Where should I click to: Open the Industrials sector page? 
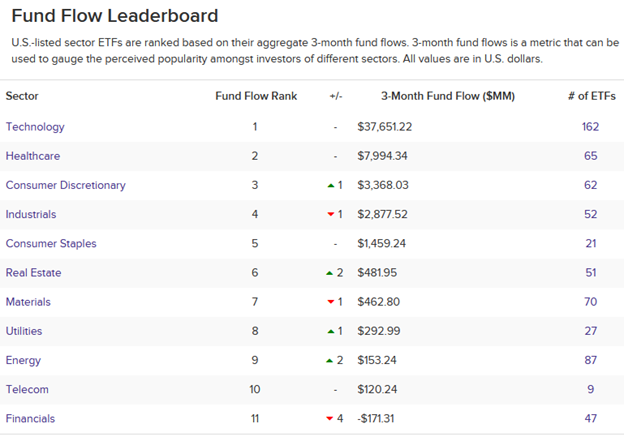pyautogui.click(x=31, y=214)
